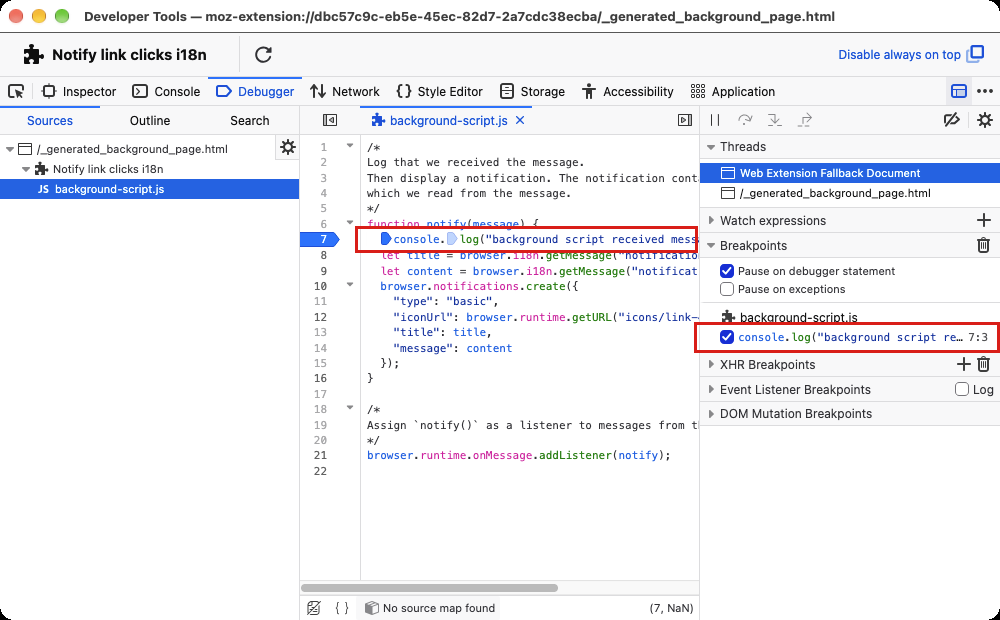Switch to the Debugger tab
This screenshot has width=1000, height=620.
[x=255, y=91]
